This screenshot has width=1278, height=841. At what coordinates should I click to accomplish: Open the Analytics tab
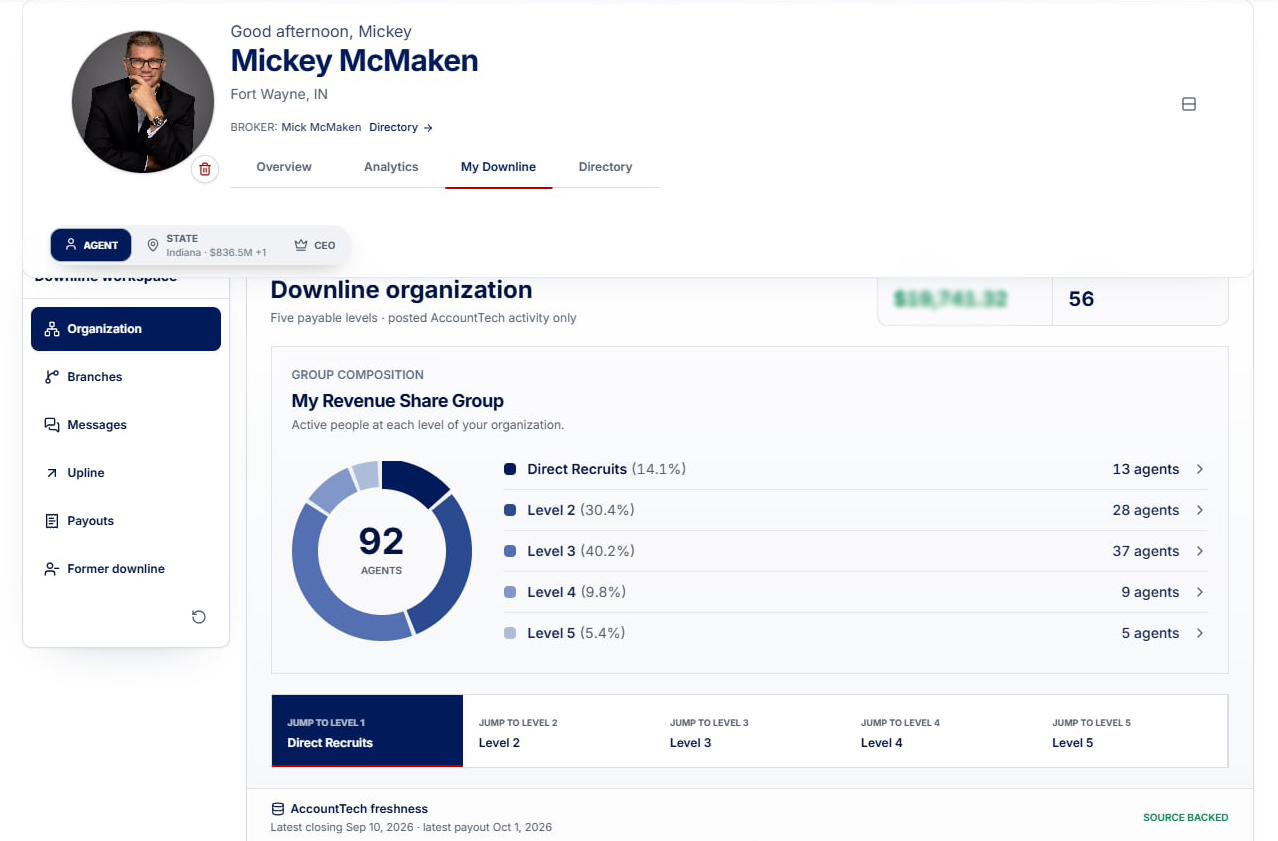391,167
